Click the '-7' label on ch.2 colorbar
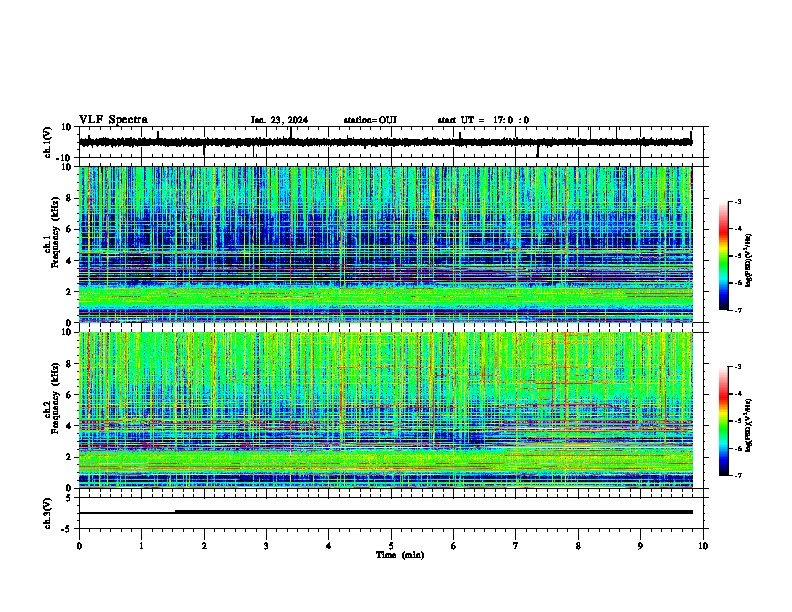The width and height of the screenshot is (792, 612). [737, 476]
